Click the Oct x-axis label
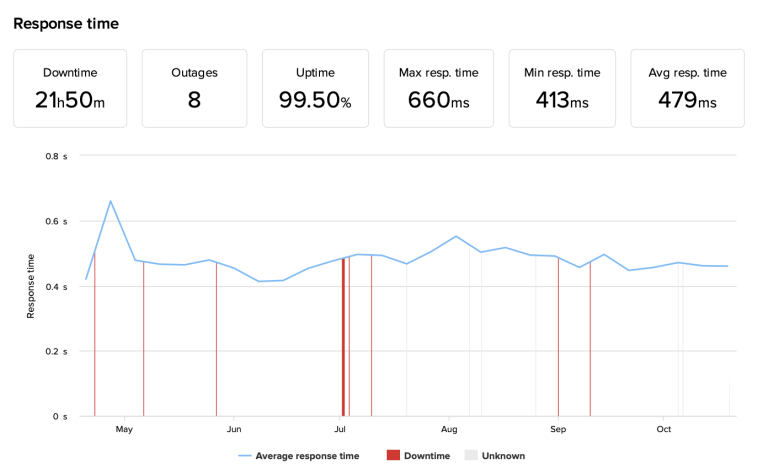 click(664, 429)
